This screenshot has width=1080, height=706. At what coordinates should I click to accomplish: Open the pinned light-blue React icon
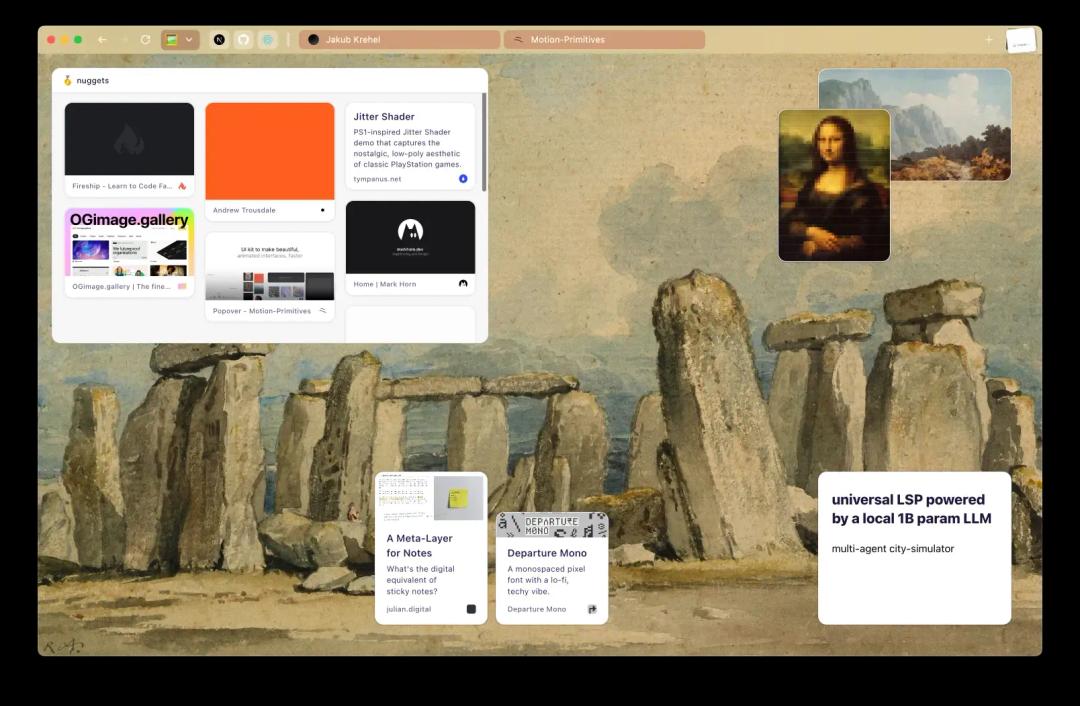coord(268,40)
